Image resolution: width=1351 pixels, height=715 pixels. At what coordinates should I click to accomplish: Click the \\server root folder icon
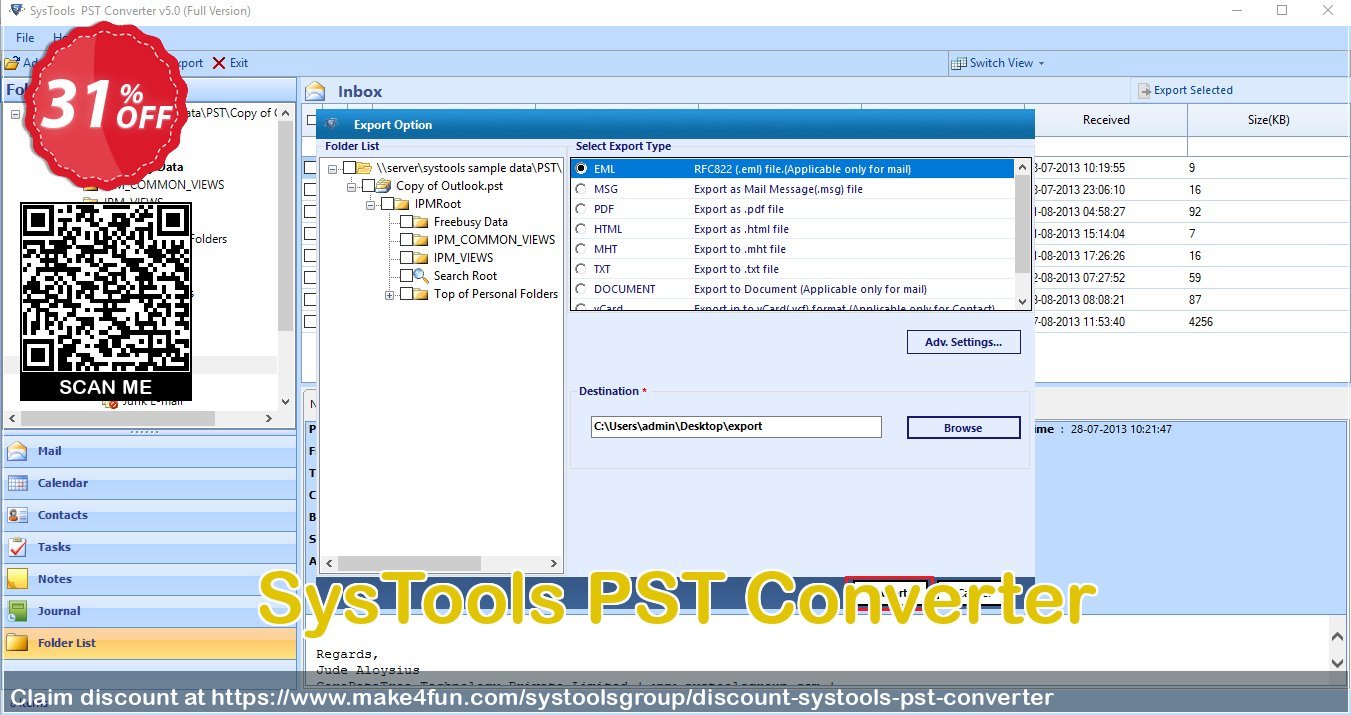point(365,168)
